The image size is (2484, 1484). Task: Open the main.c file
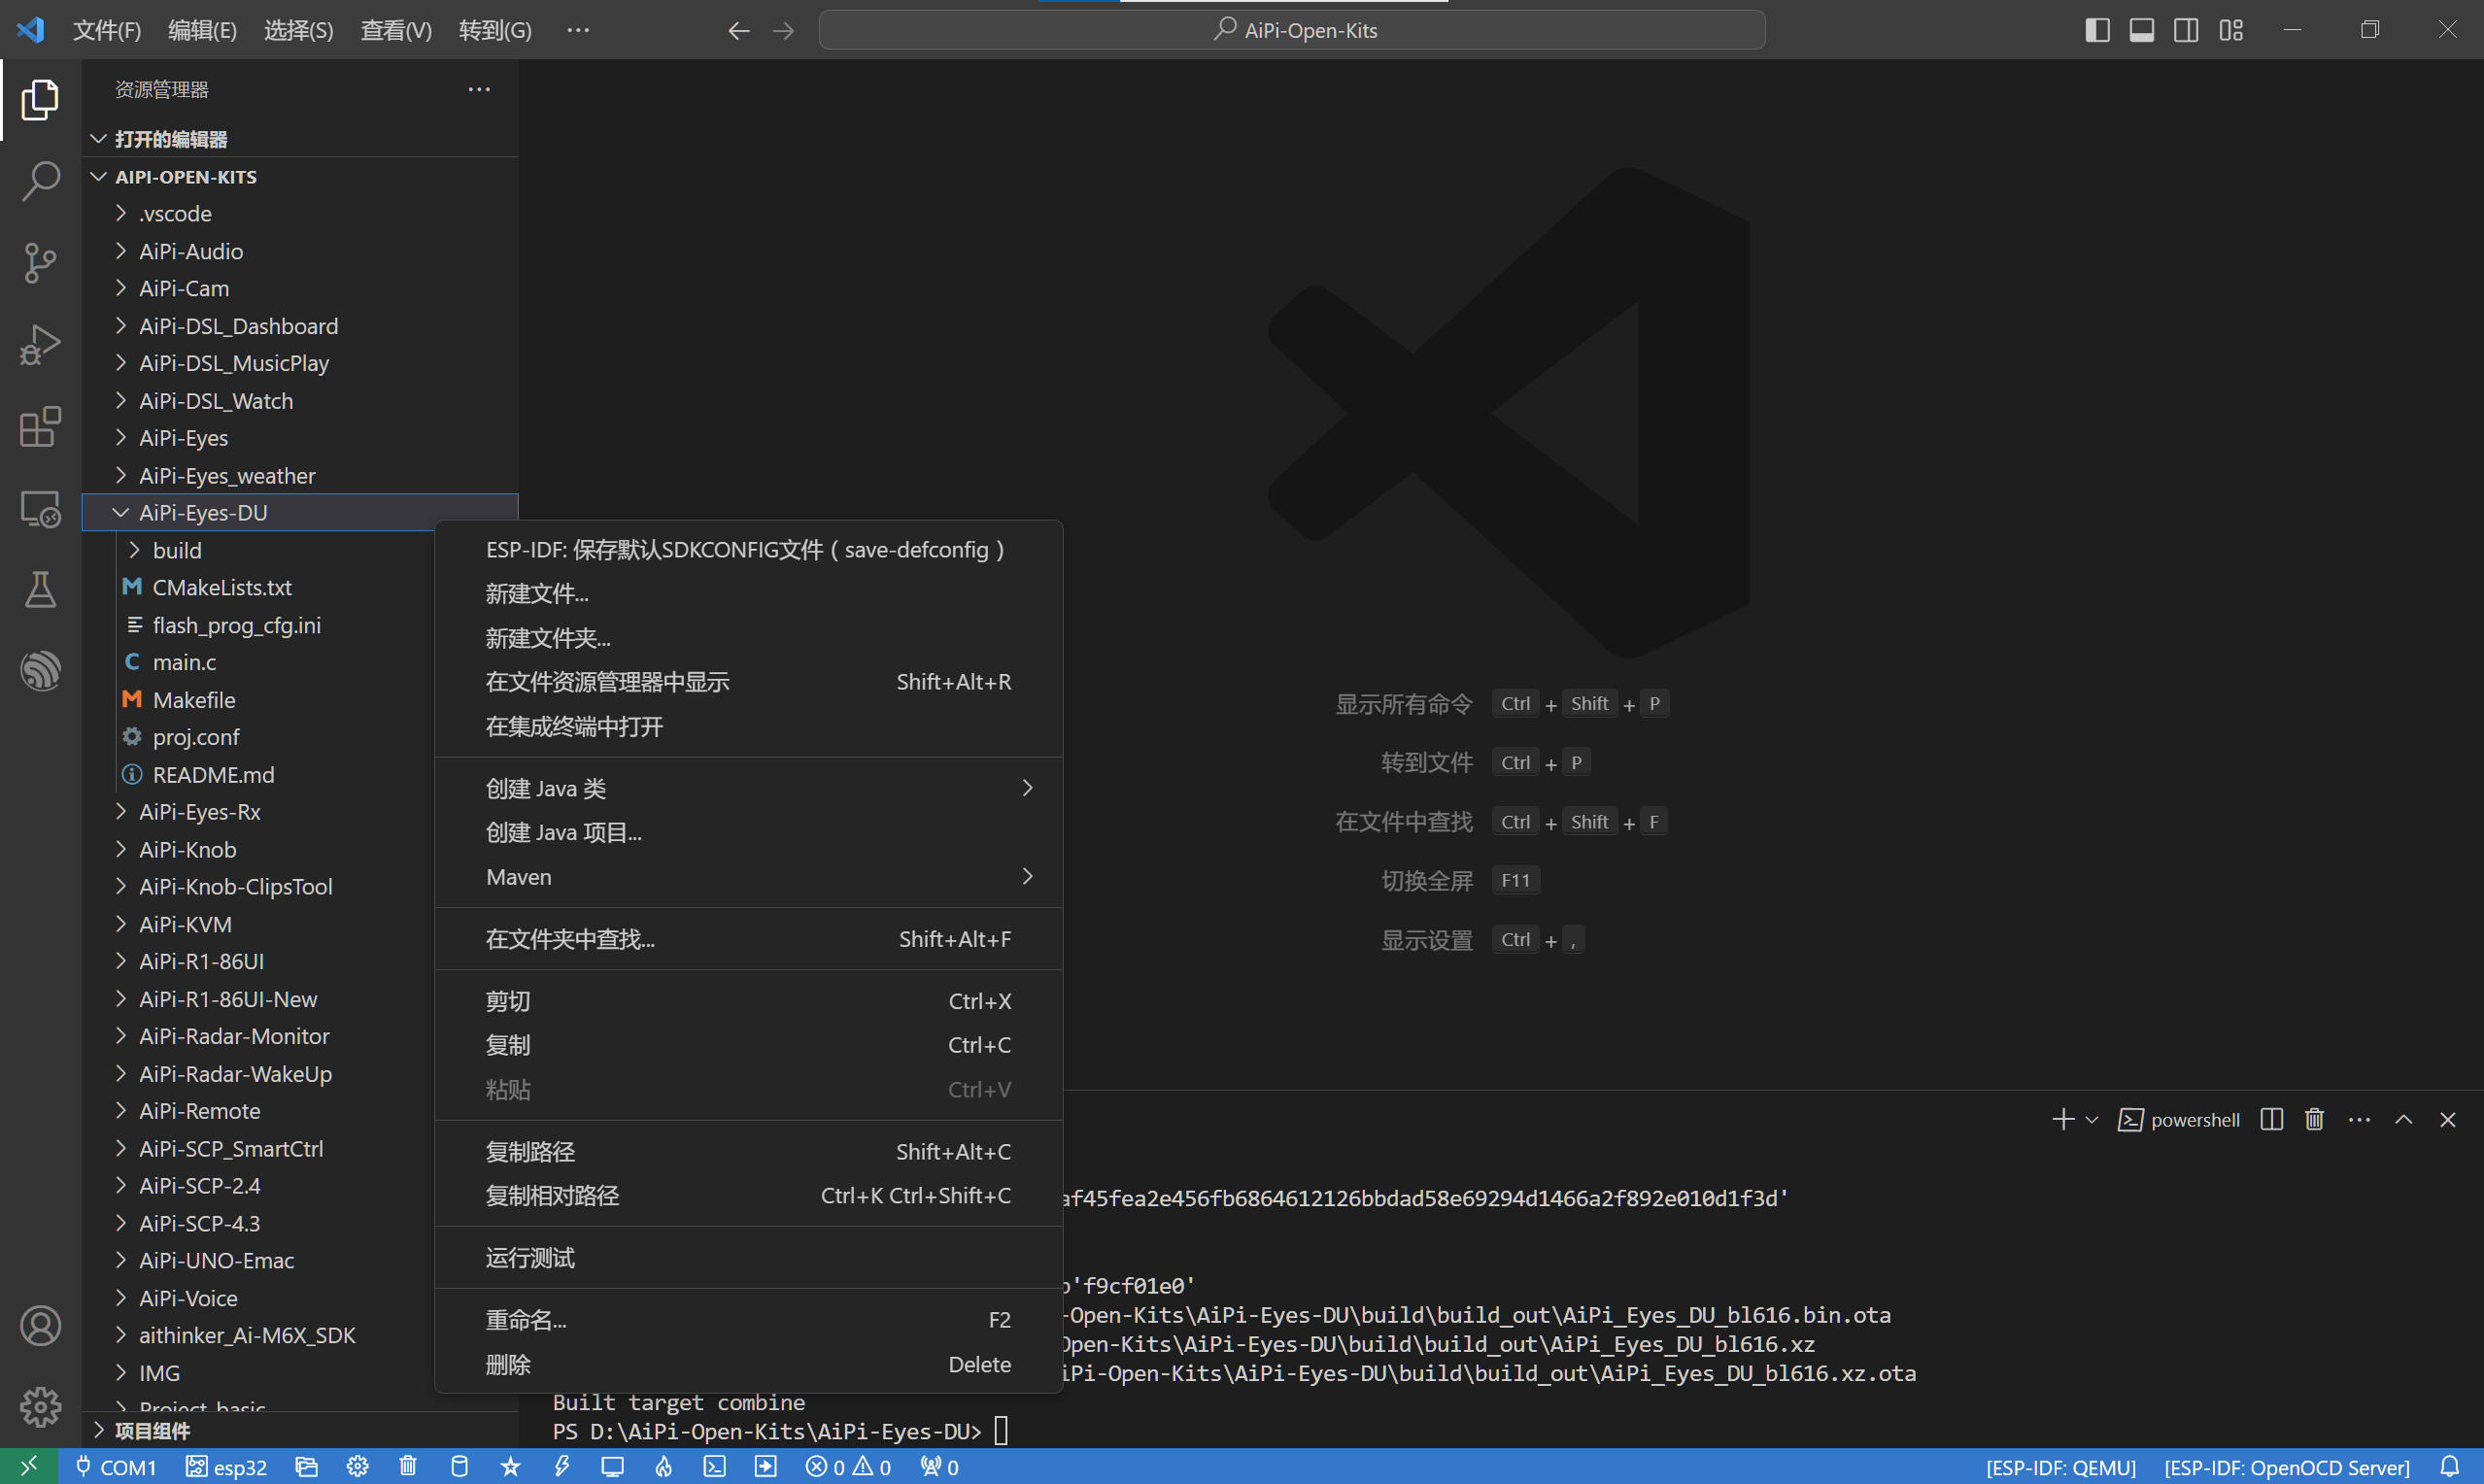pyautogui.click(x=184, y=662)
